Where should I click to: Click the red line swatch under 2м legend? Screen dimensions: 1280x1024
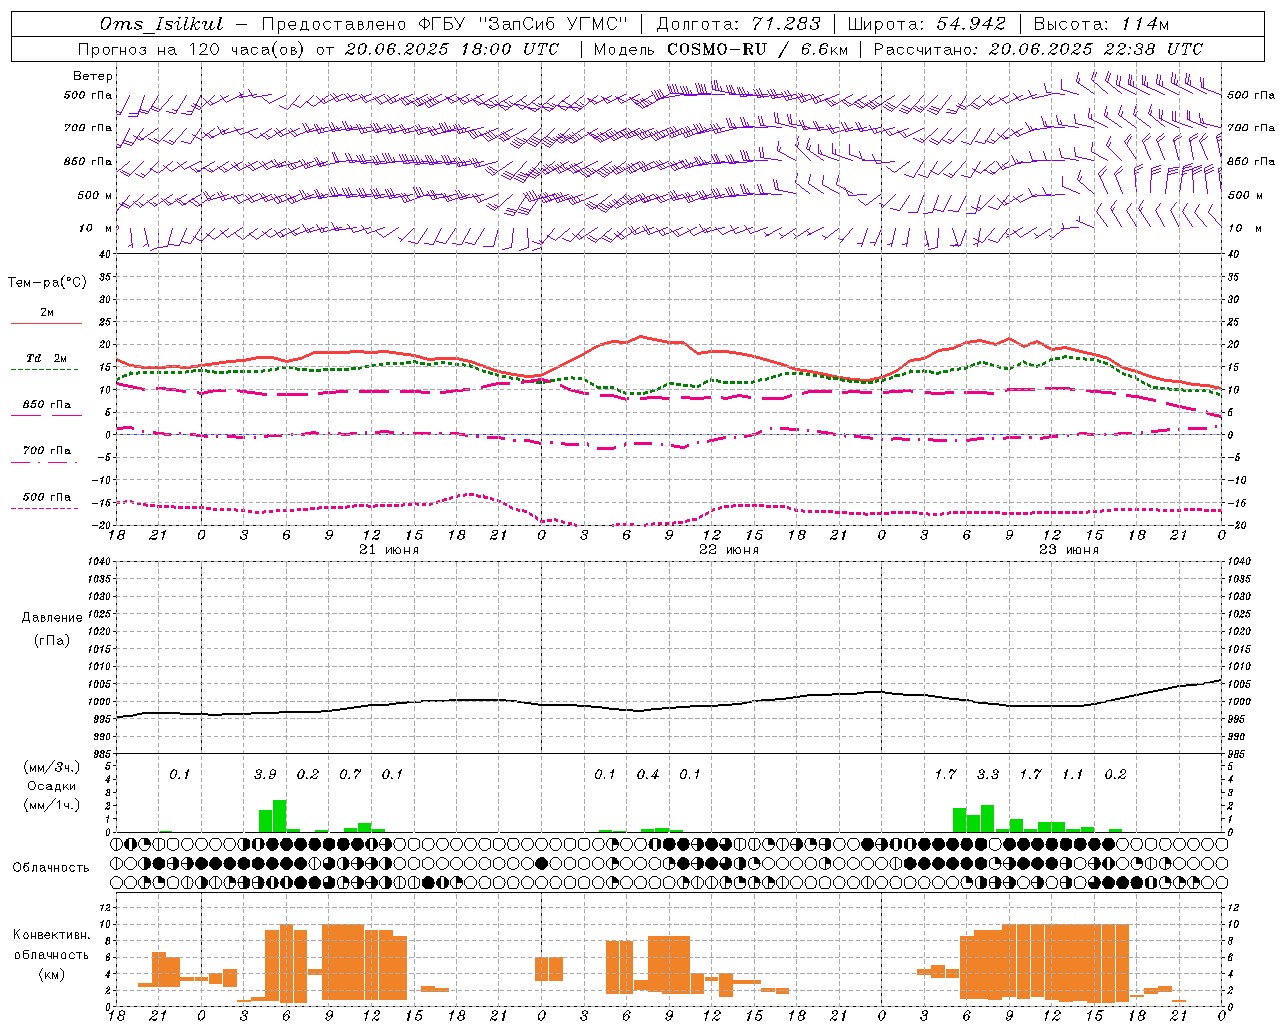[46, 324]
